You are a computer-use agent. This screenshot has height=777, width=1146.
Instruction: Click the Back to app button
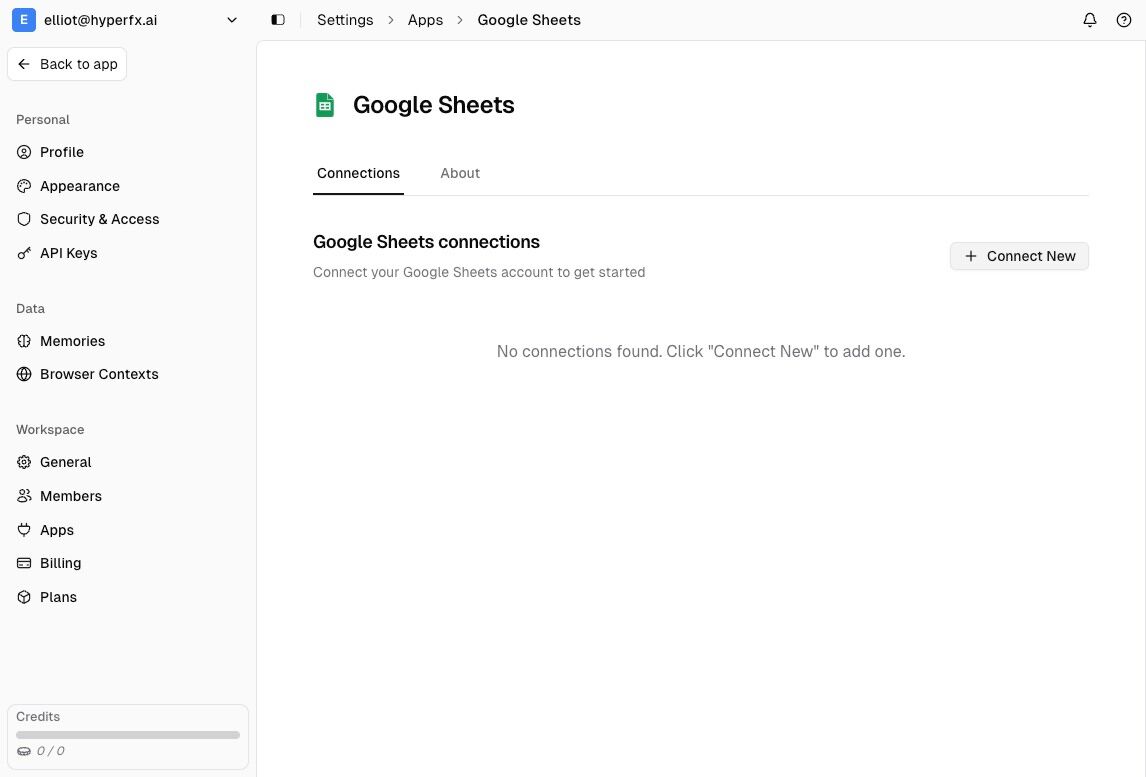(x=67, y=64)
